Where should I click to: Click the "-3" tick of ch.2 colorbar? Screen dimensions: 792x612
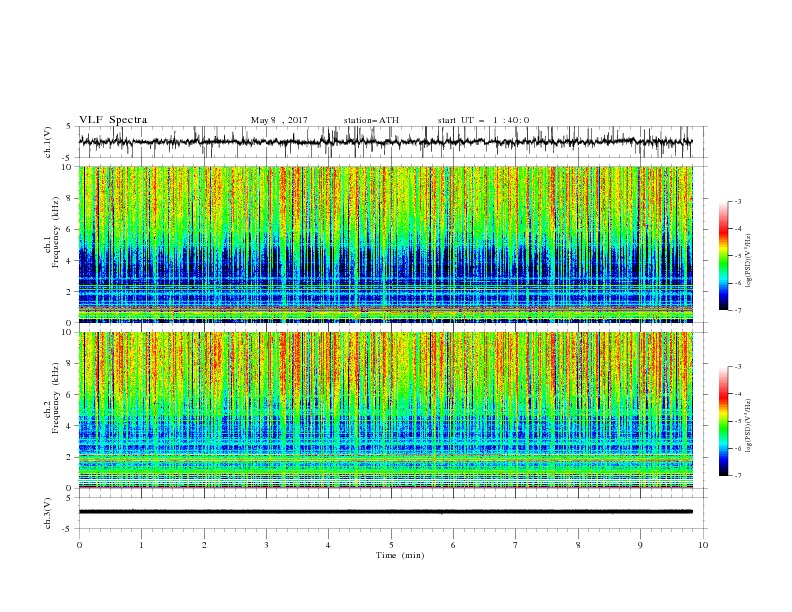click(x=737, y=367)
